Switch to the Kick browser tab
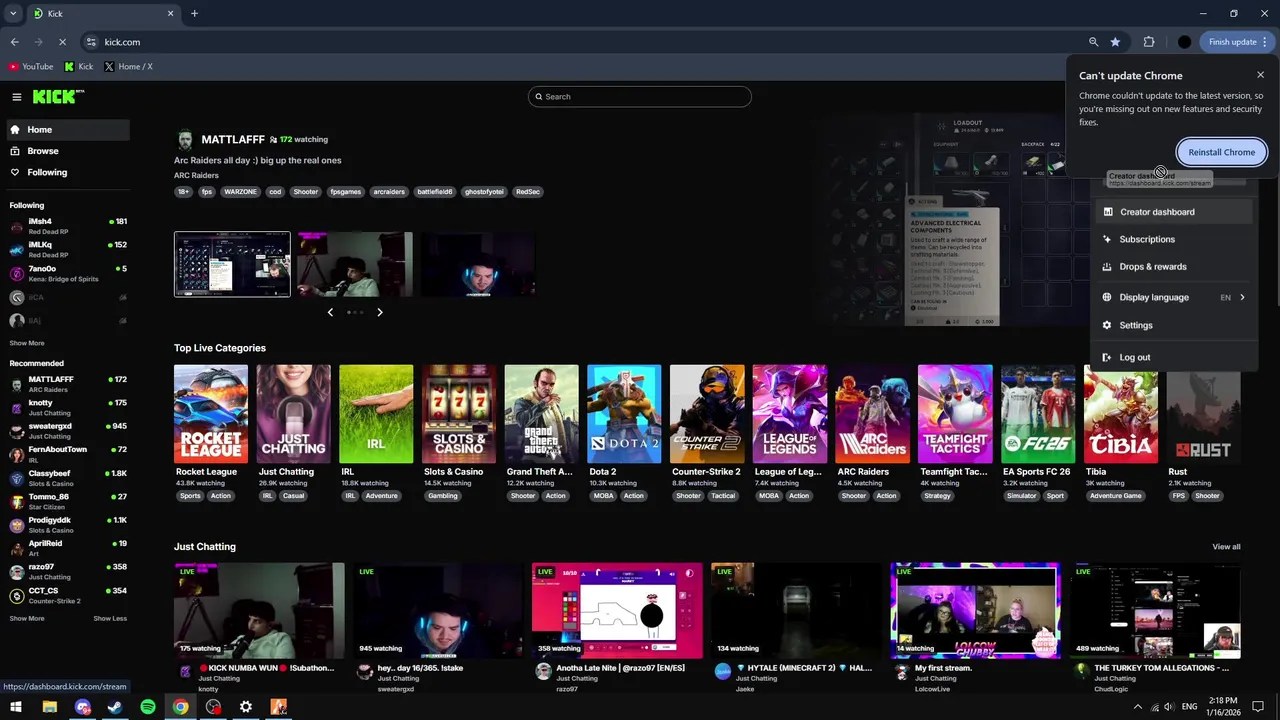Viewport: 1280px width, 720px height. (103, 14)
